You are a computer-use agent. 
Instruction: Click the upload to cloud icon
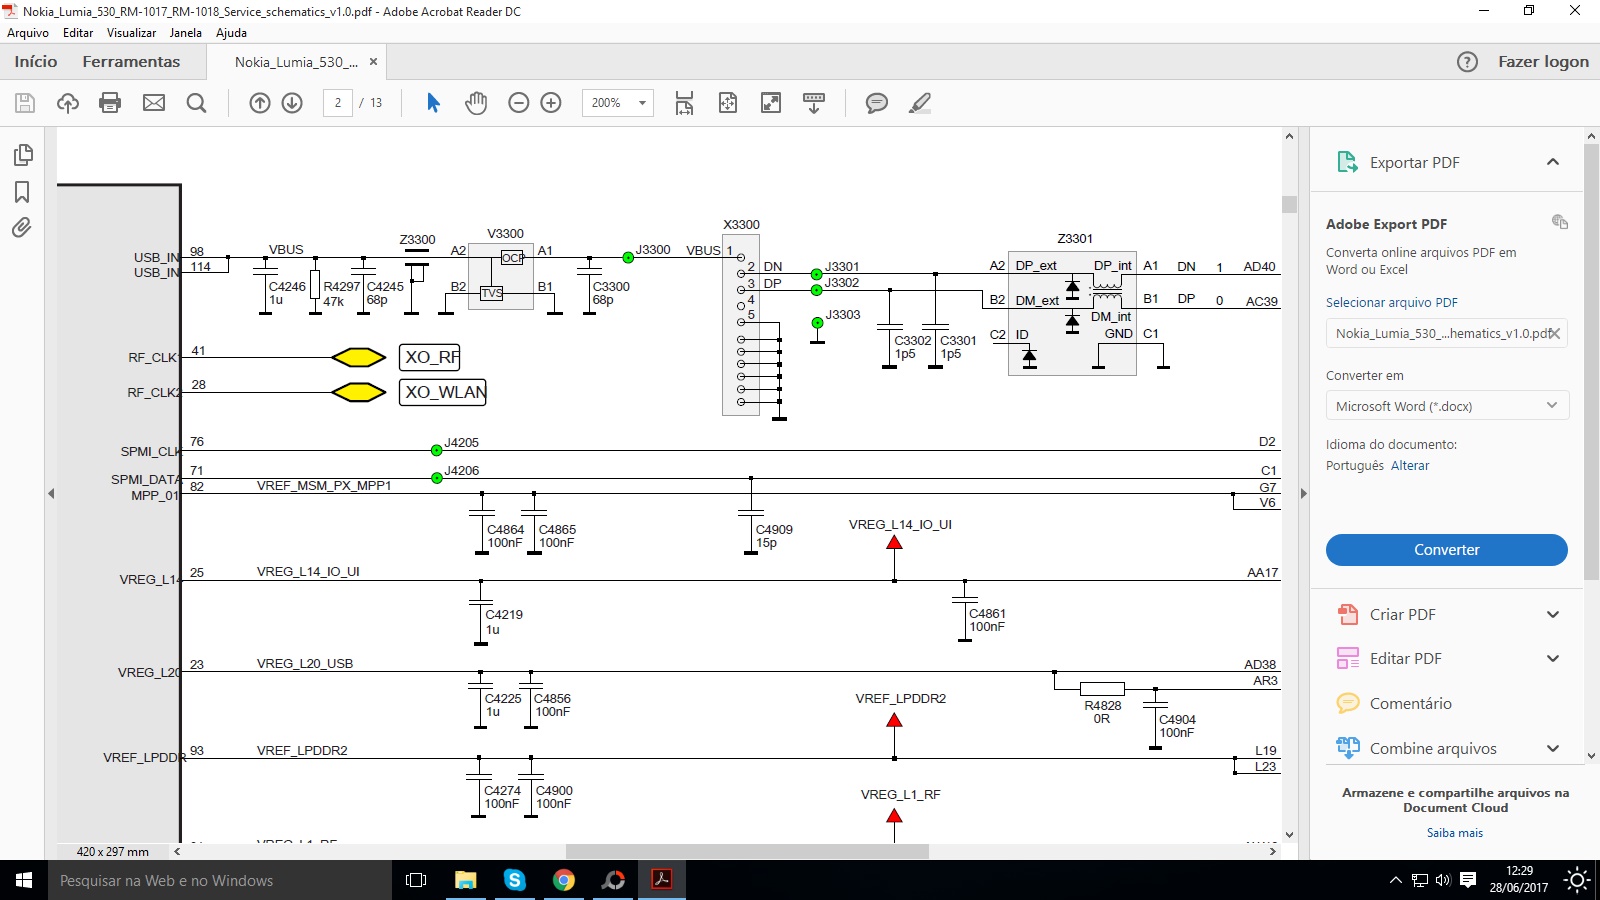point(68,103)
